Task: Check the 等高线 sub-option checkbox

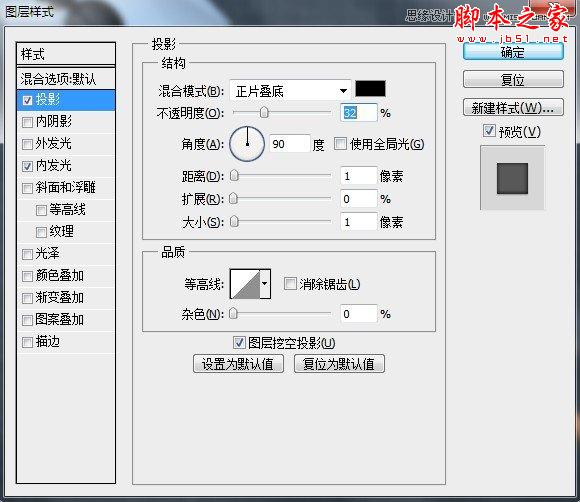Action: pyautogui.click(x=41, y=210)
